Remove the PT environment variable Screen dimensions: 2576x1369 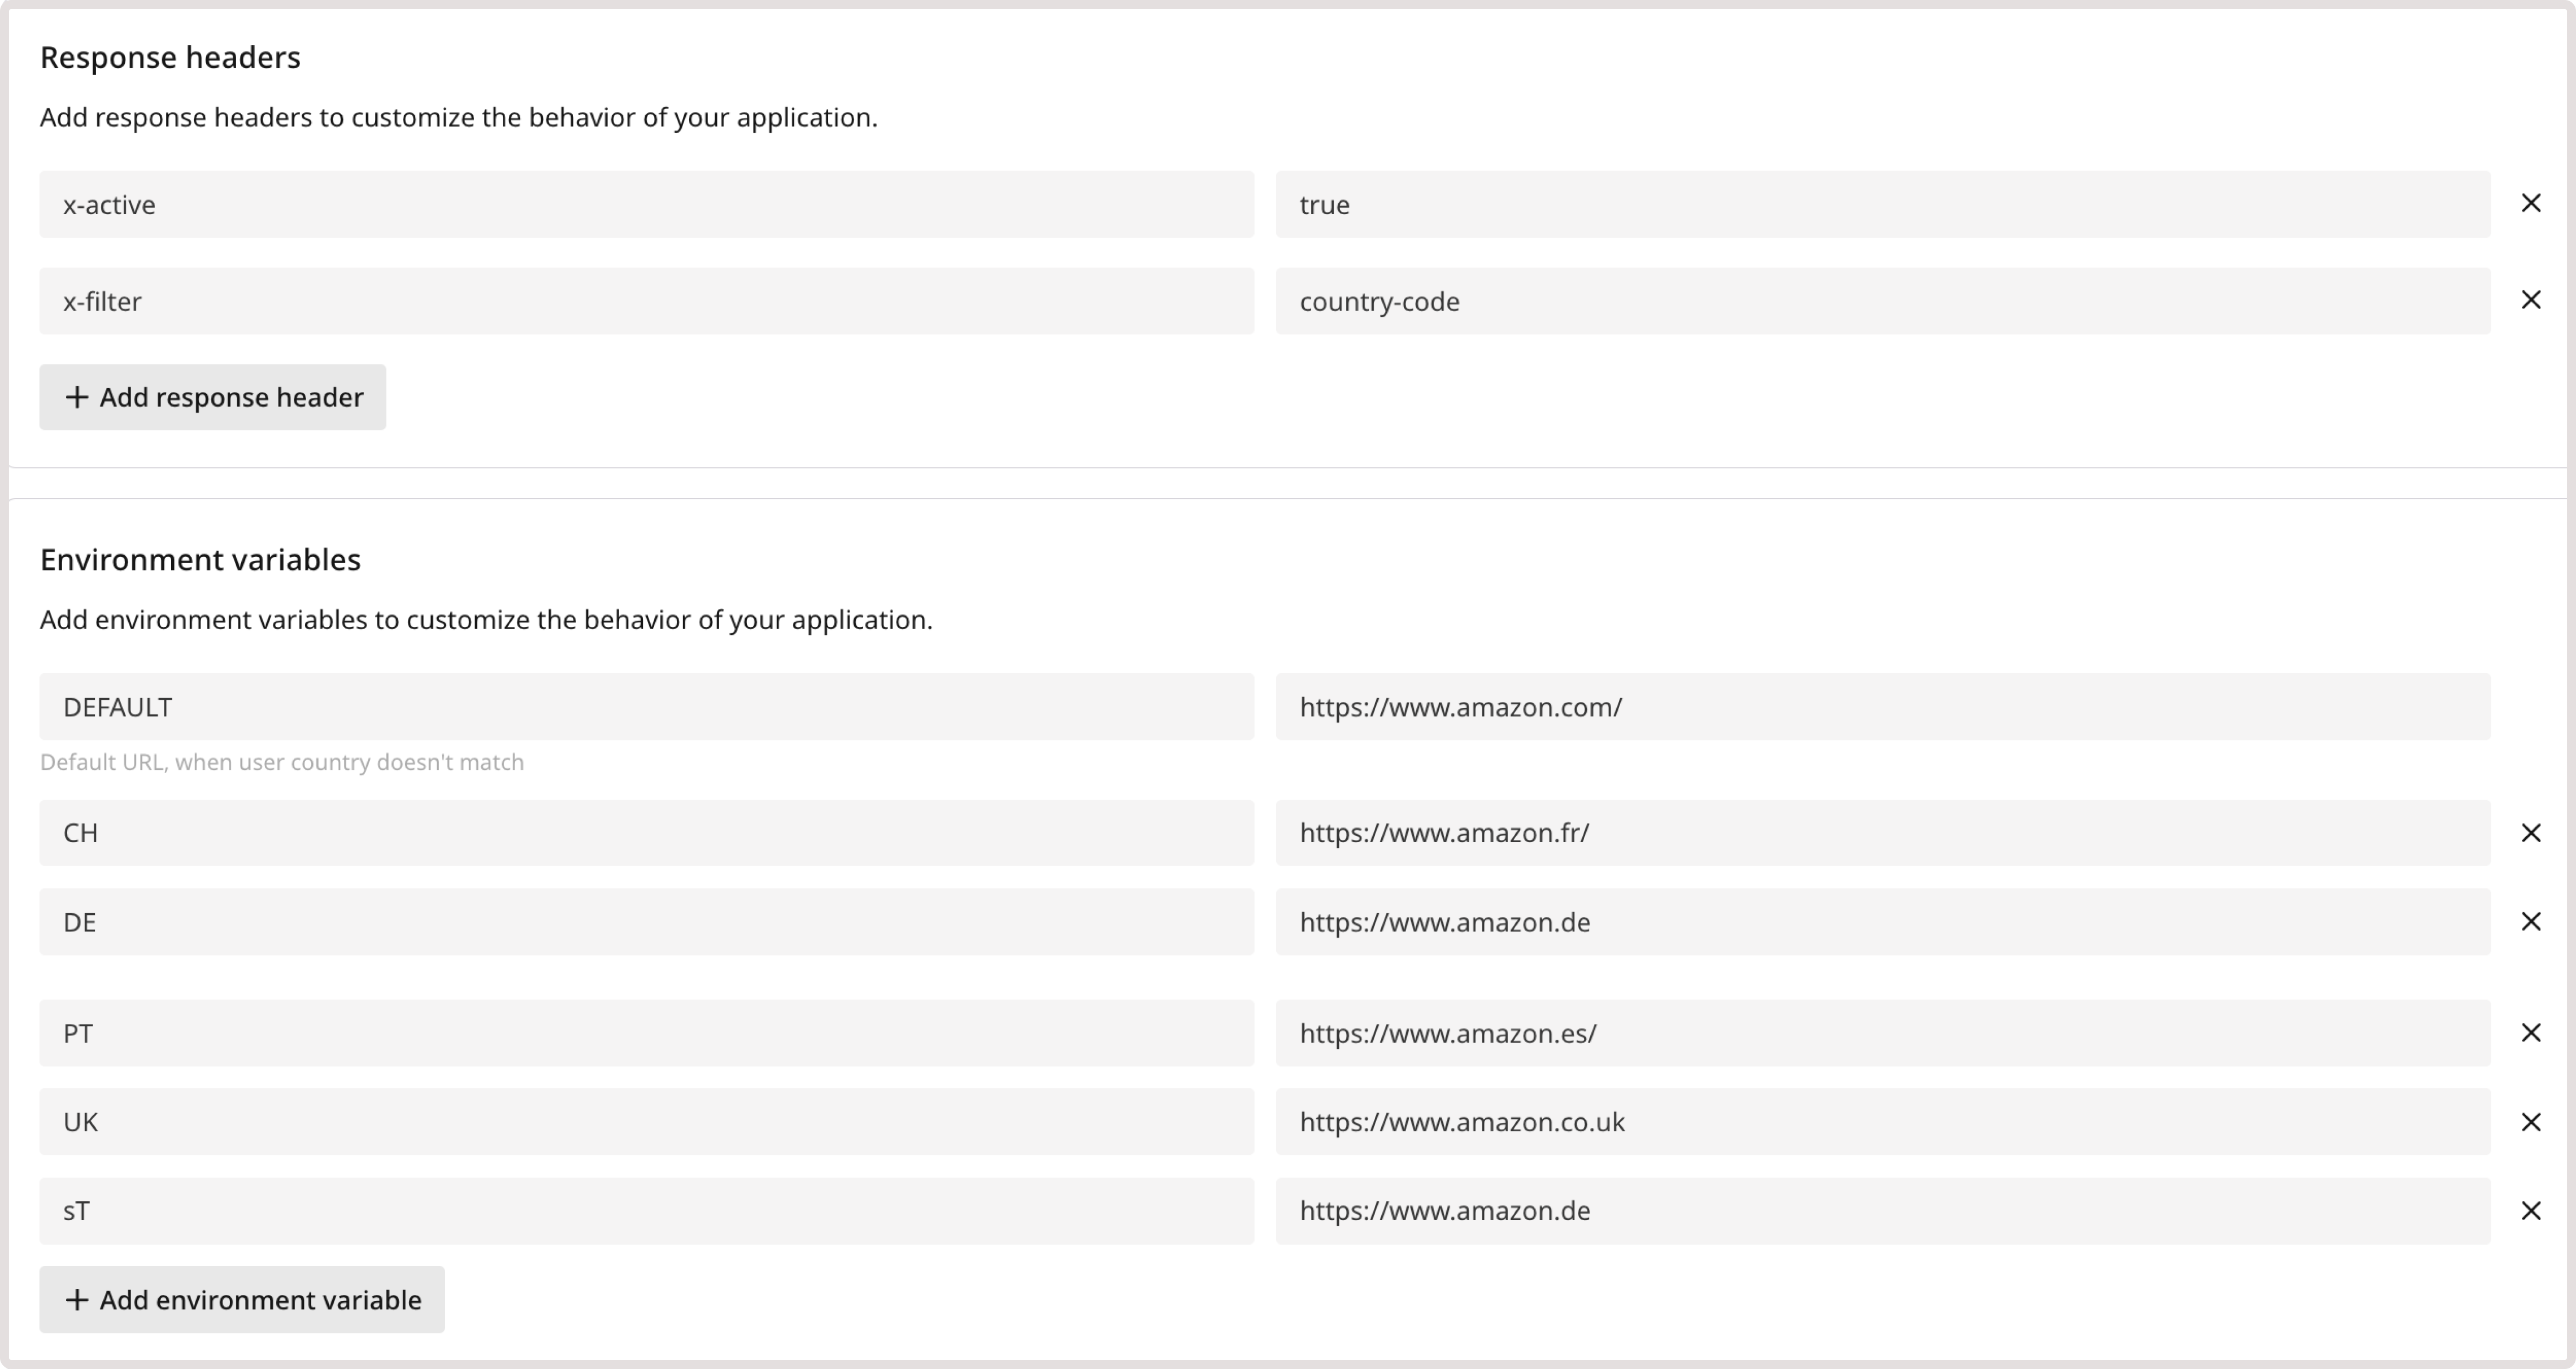(2530, 1033)
